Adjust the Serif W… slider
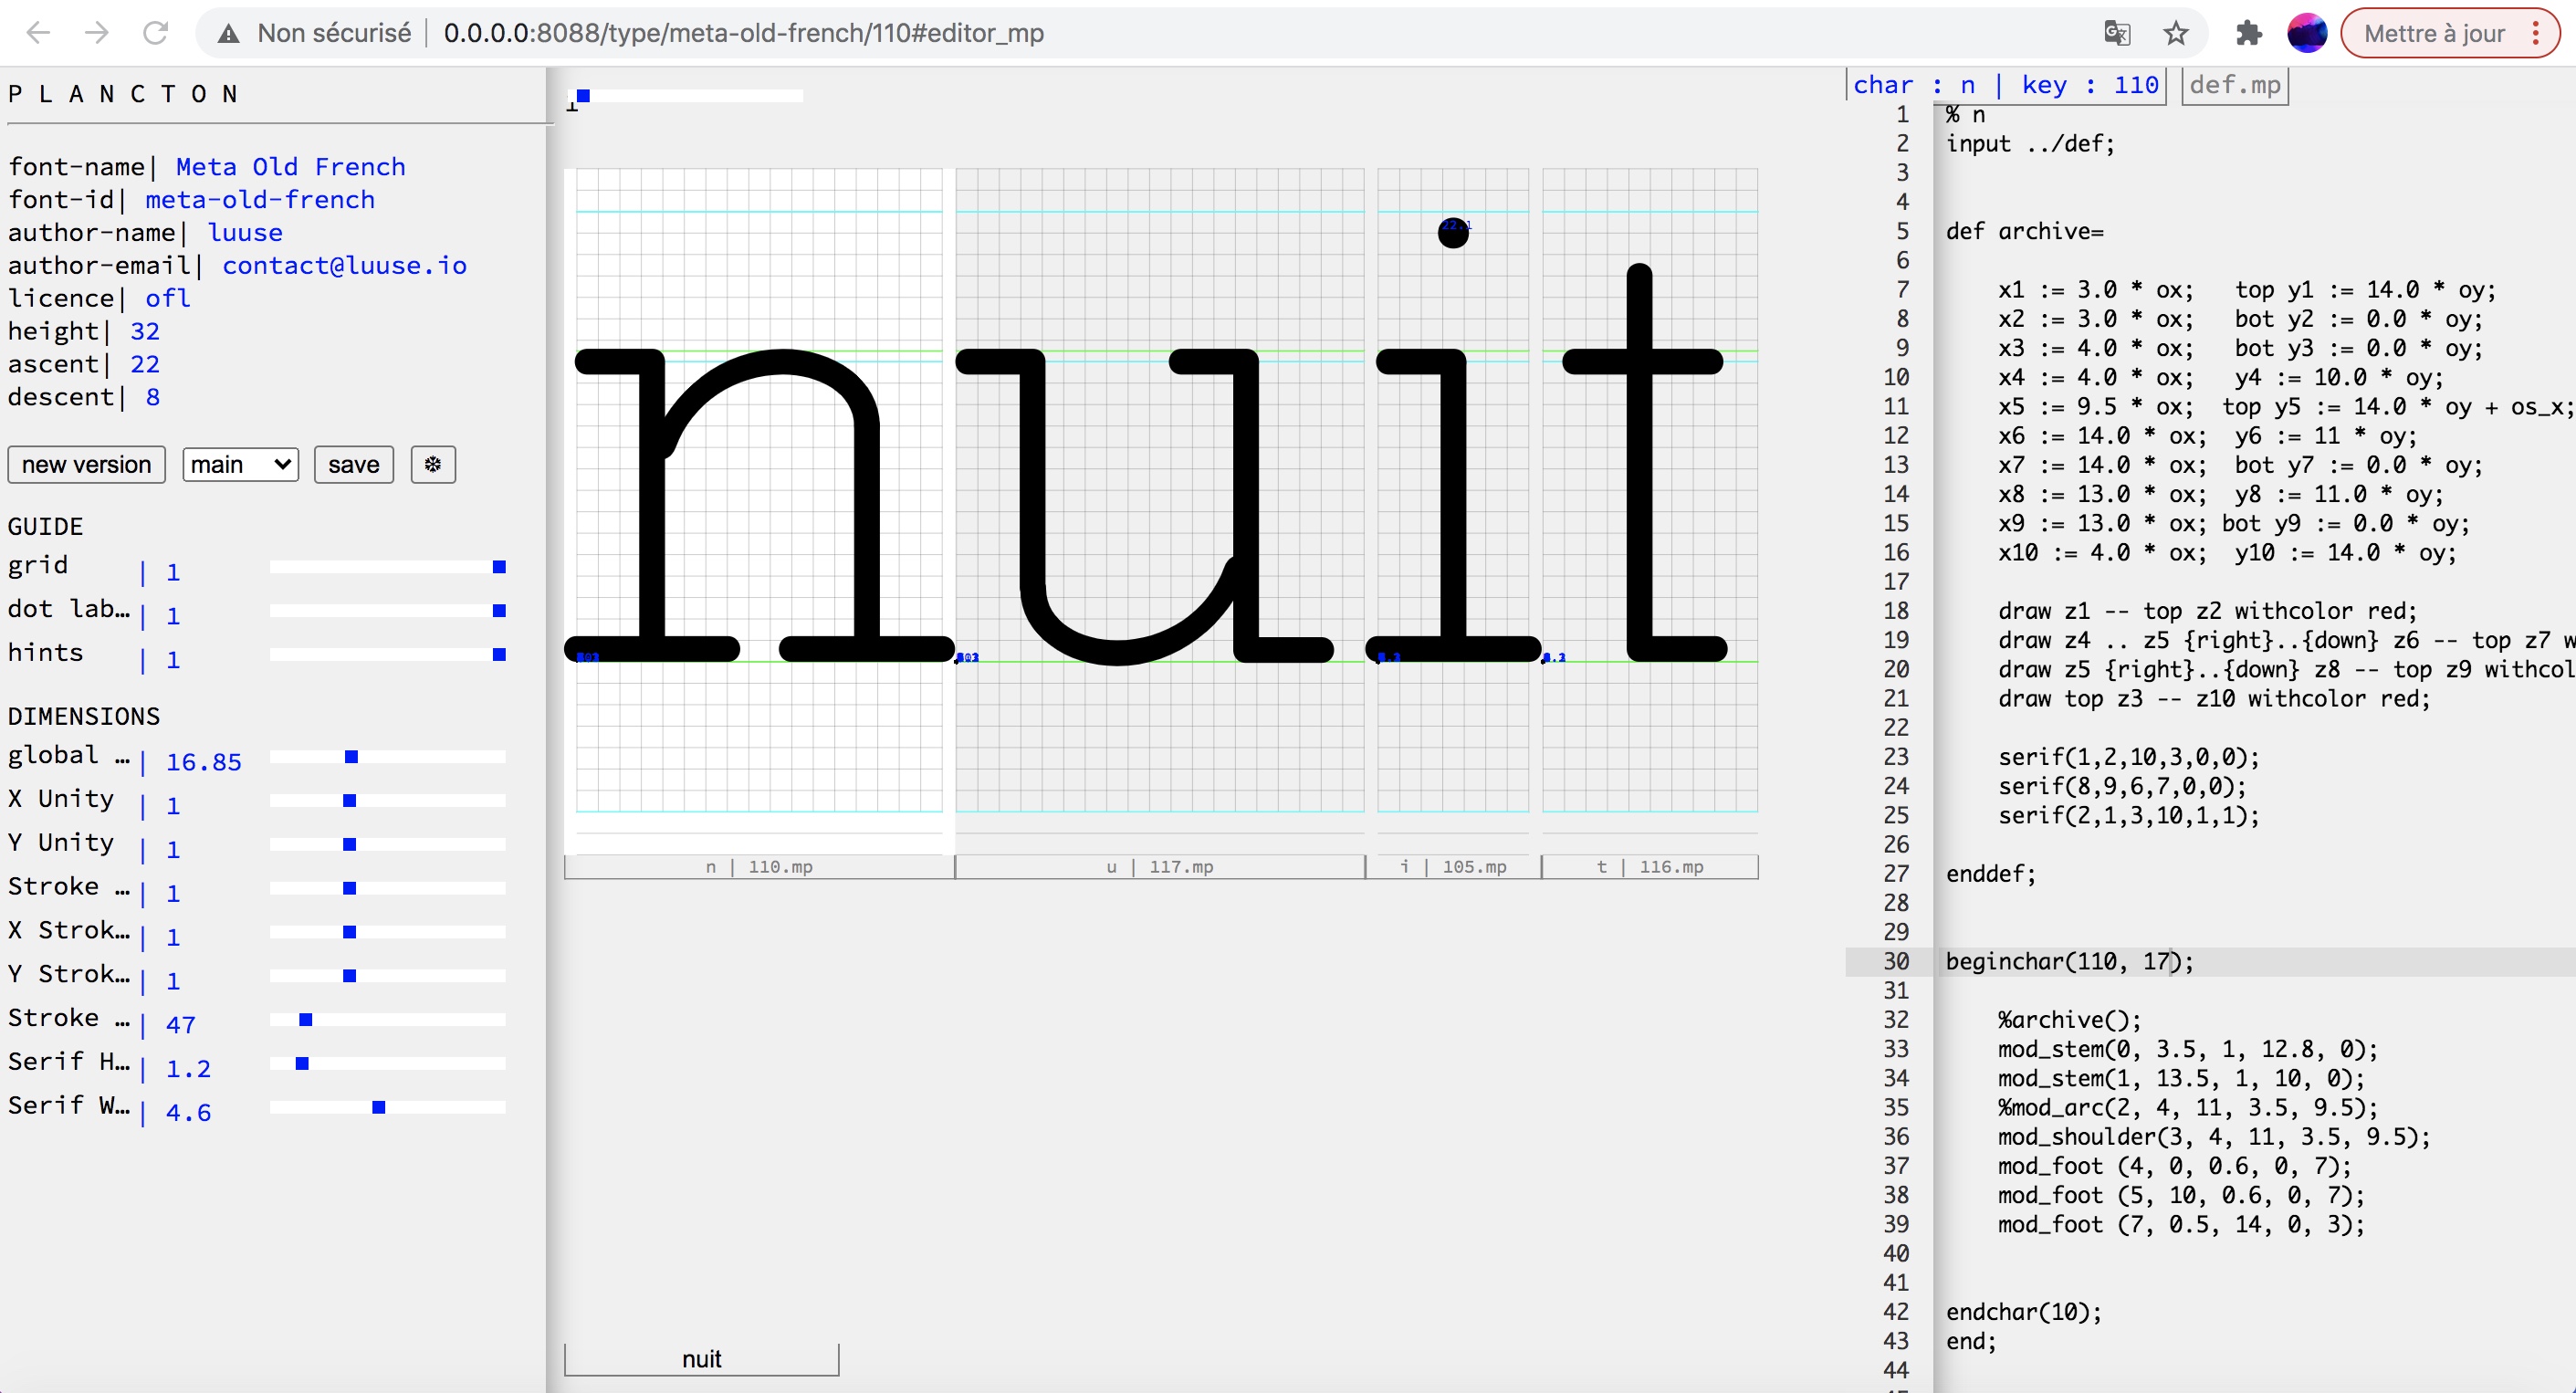This screenshot has height=1393, width=2576. [378, 1107]
